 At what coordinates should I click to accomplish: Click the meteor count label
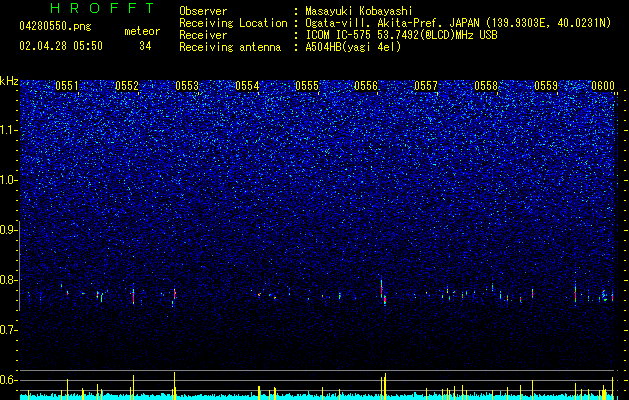[x=142, y=31]
